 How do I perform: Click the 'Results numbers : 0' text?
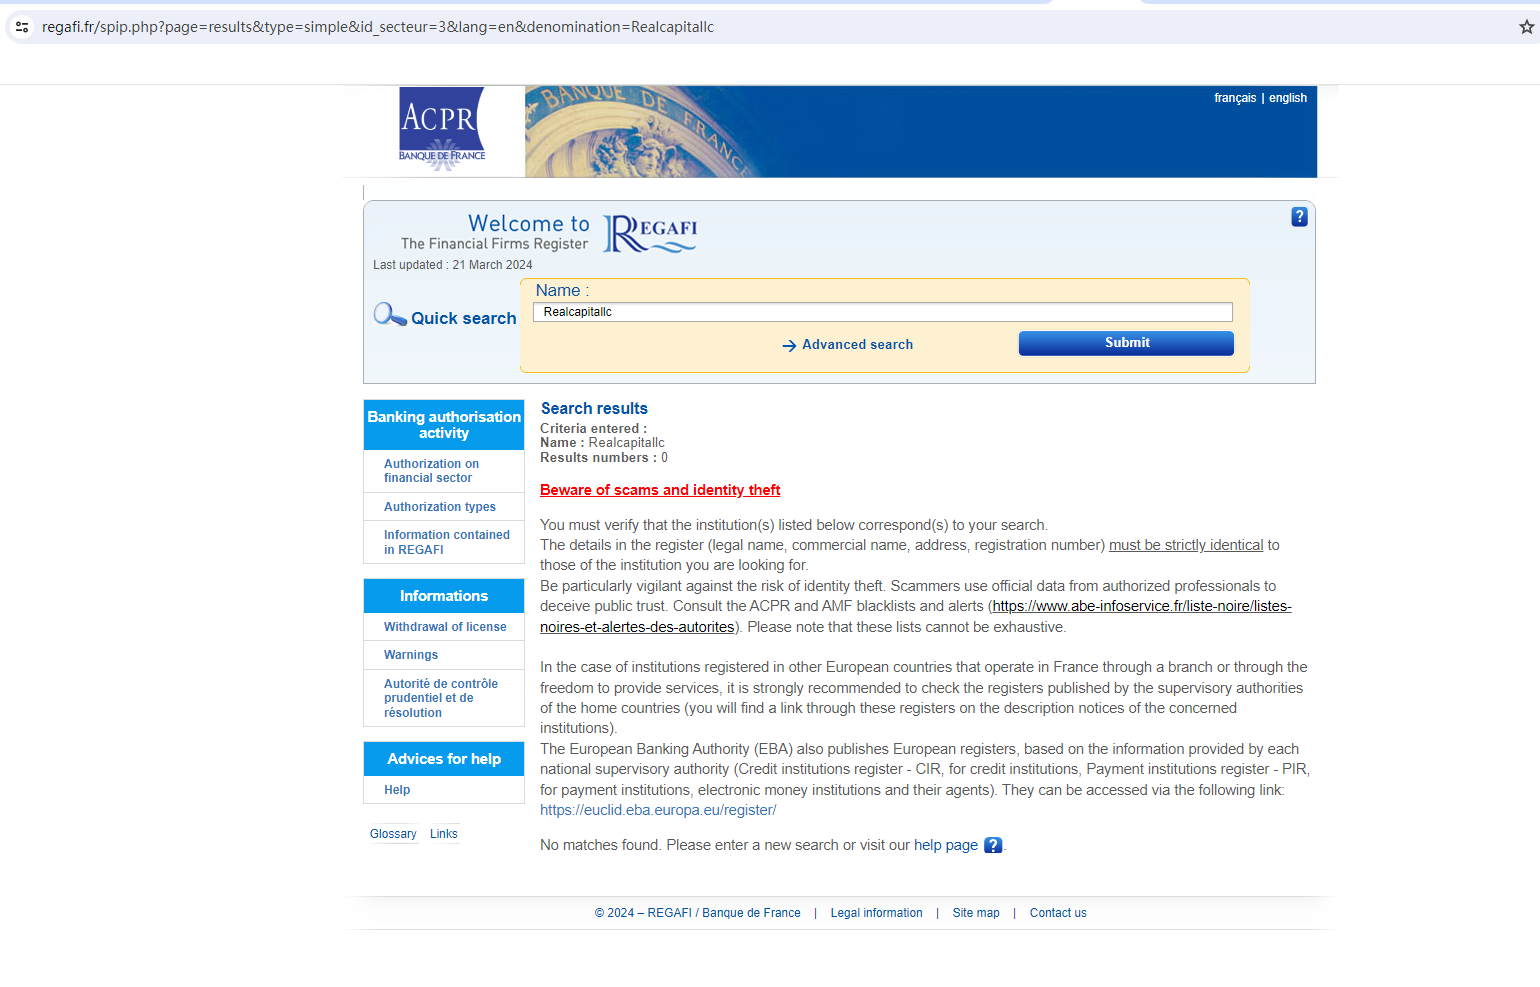(604, 458)
